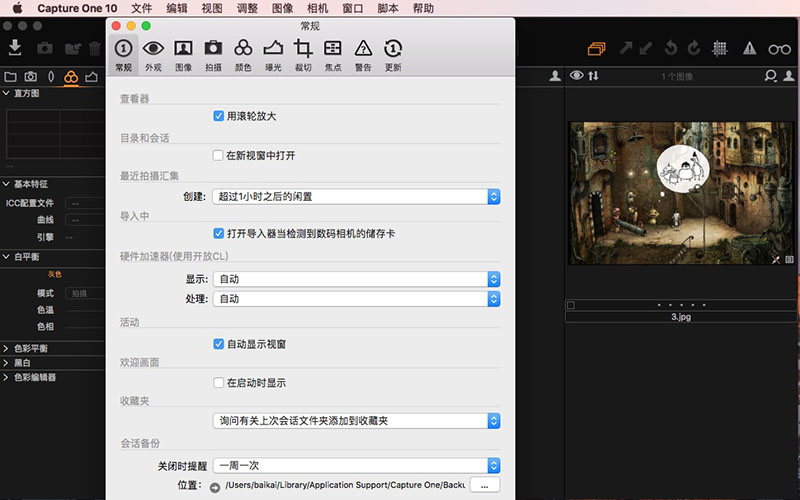Screen dimensions: 800x500
Task: Toggle the grid overlay icon
Action: point(719,48)
